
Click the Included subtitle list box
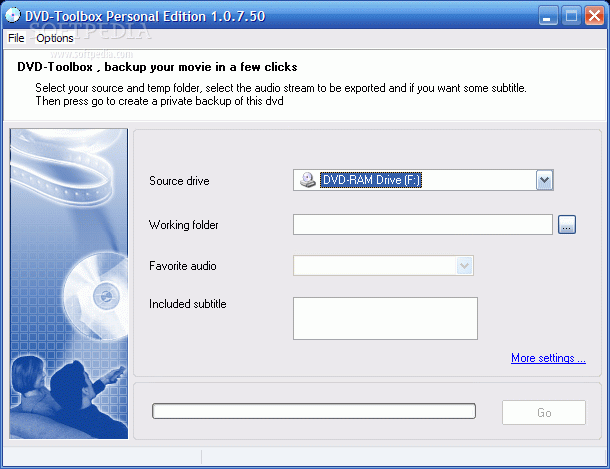[x=385, y=318]
